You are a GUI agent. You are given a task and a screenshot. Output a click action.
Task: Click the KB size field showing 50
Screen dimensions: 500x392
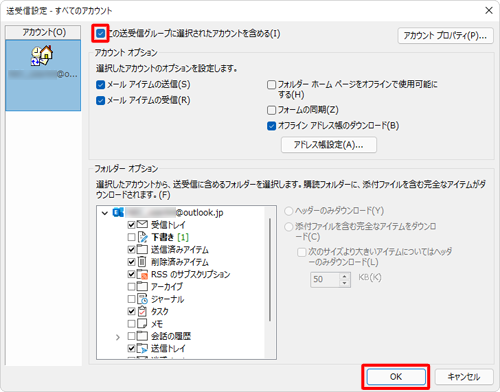click(x=325, y=279)
